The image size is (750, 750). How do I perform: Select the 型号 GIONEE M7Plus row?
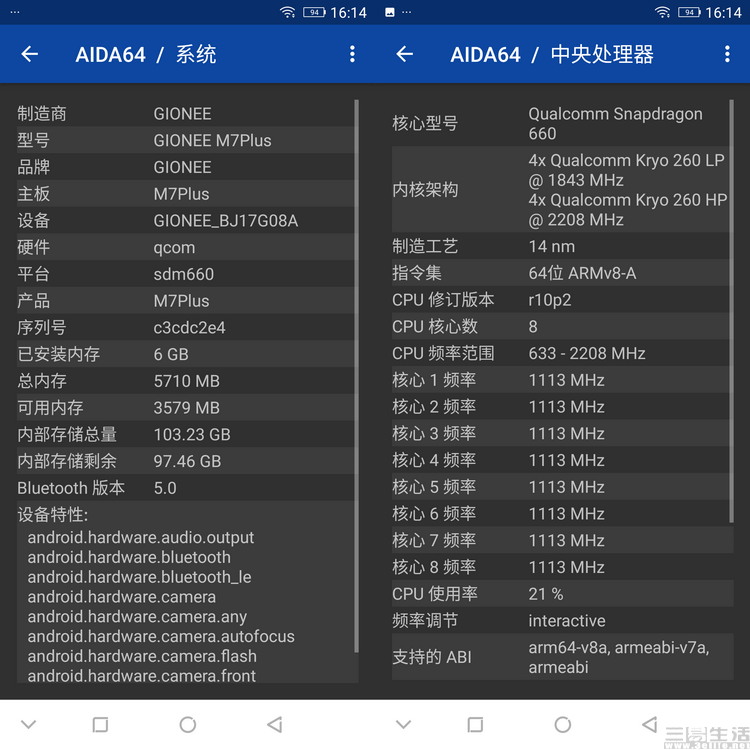[x=186, y=140]
